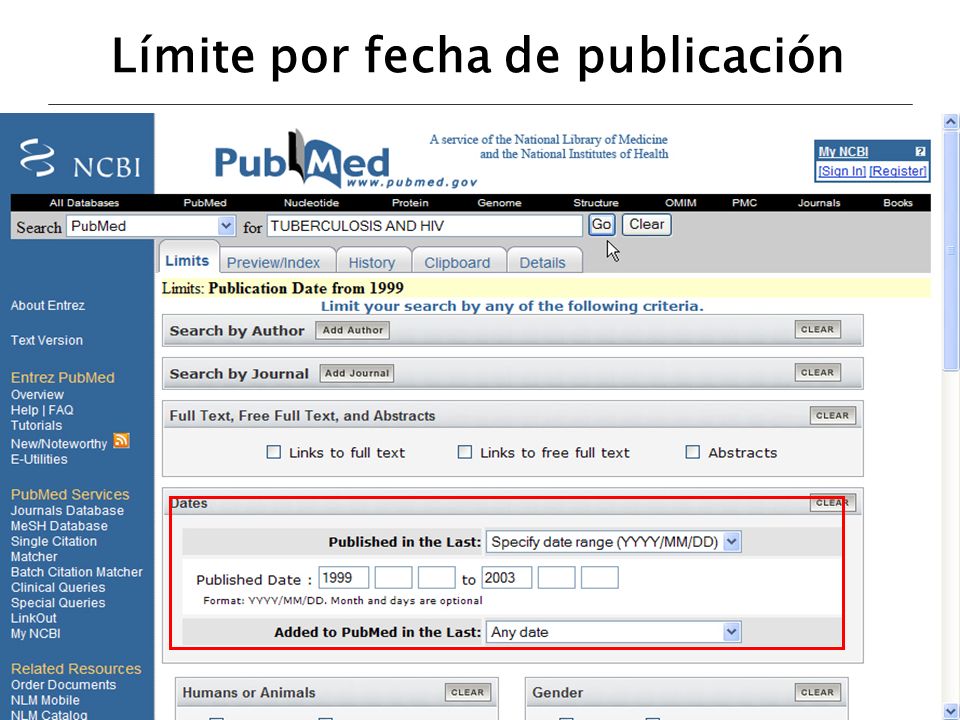Click the Go search button
This screenshot has width=960, height=720.
click(x=601, y=225)
